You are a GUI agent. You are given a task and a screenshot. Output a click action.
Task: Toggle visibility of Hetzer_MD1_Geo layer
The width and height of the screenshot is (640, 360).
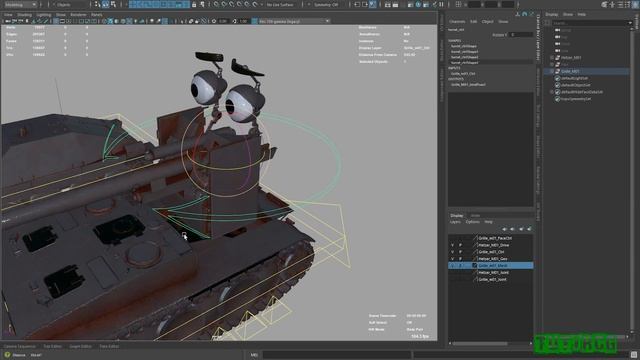click(452, 259)
